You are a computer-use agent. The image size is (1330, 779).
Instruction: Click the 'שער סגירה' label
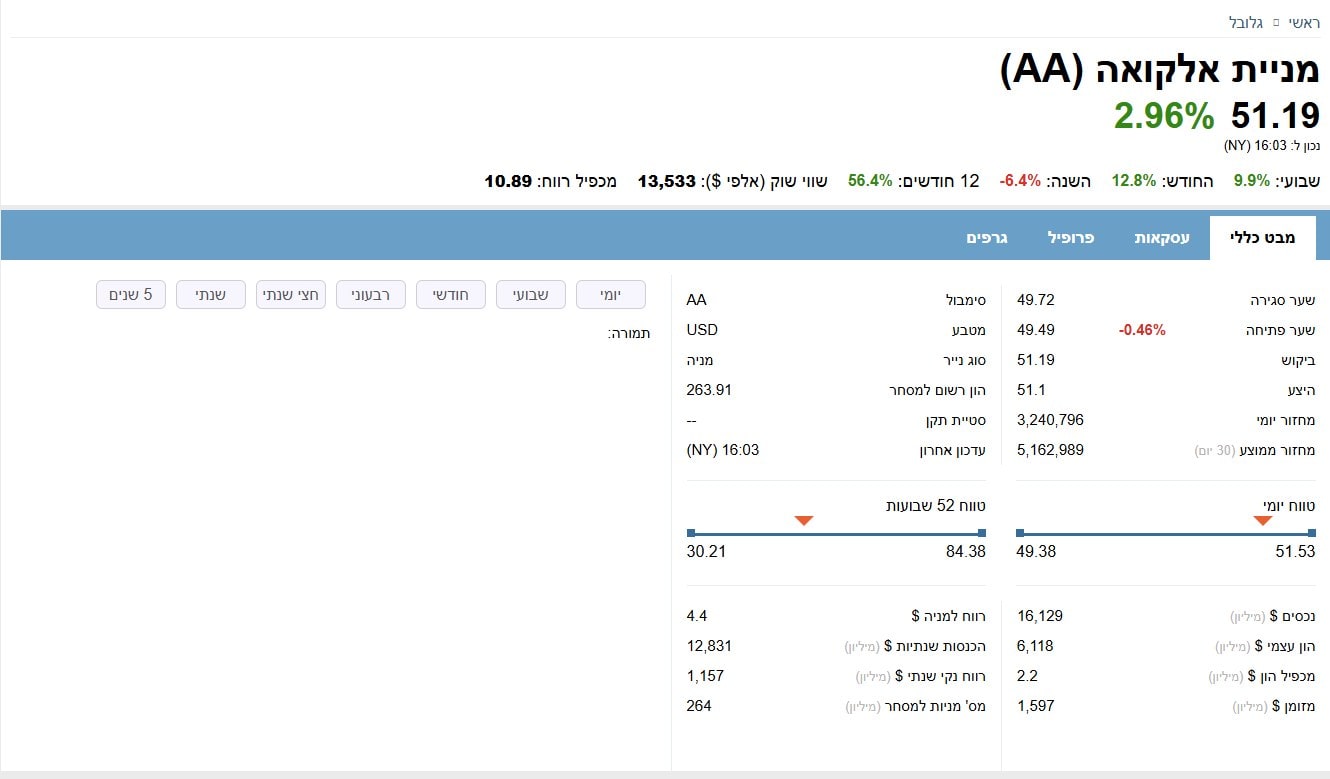click(1283, 300)
